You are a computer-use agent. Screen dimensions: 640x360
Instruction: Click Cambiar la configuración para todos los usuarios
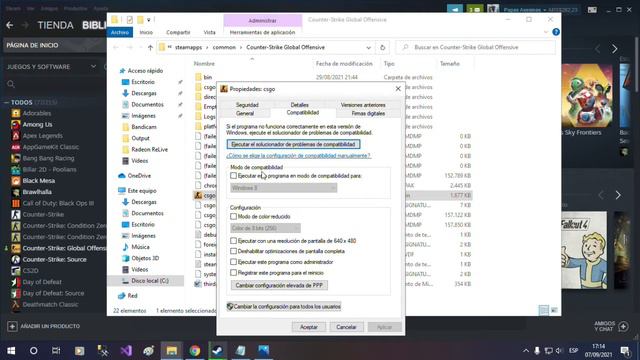click(284, 306)
